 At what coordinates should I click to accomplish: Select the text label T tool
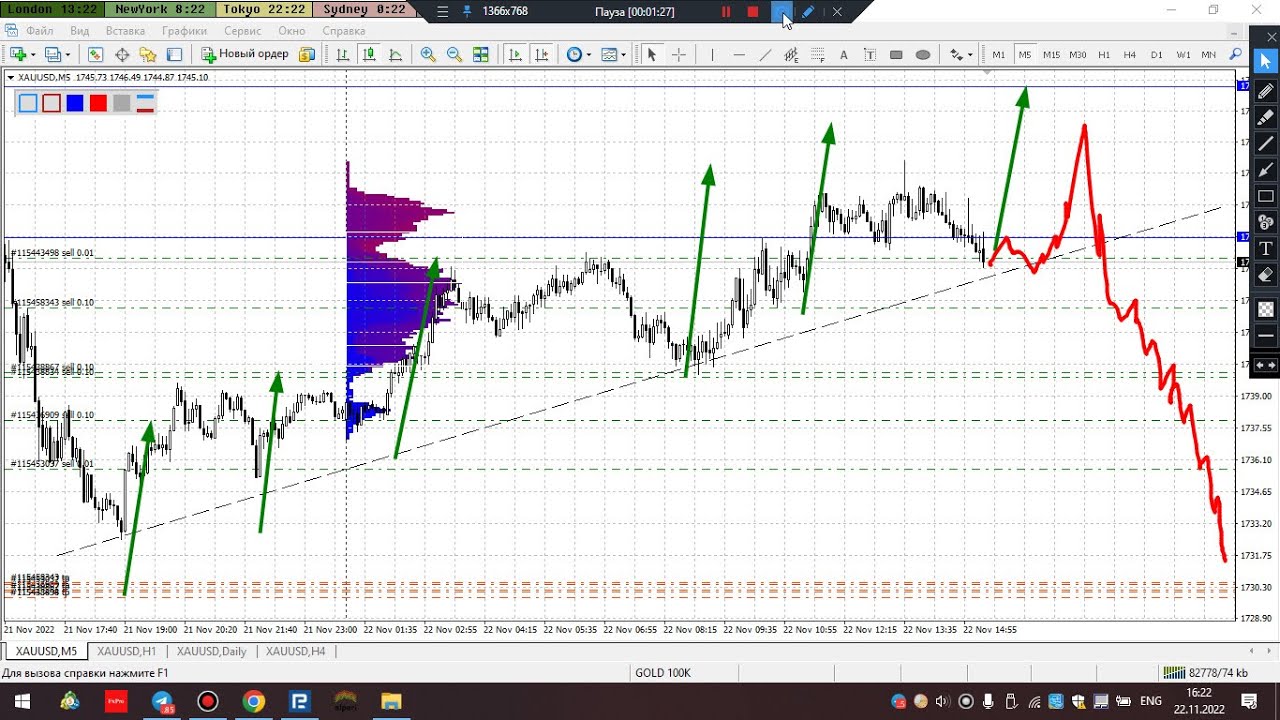click(870, 54)
